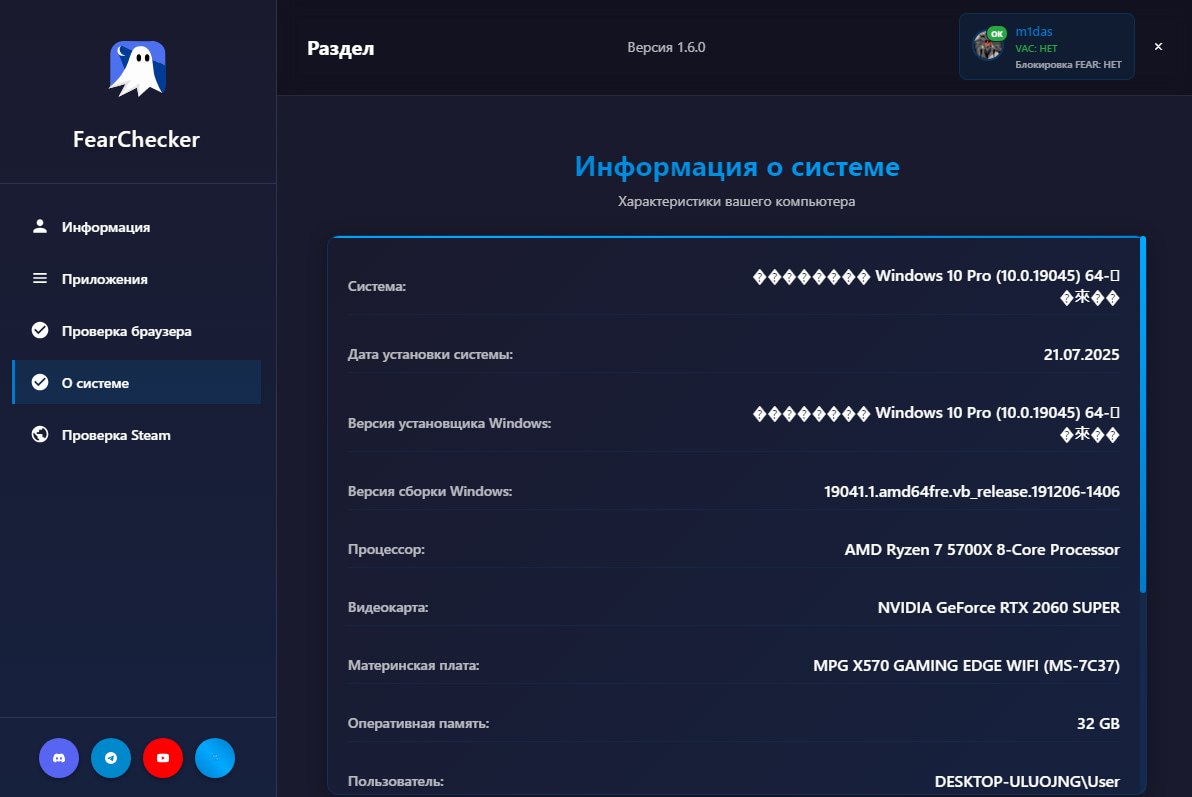Click the green OK status badge
The width and height of the screenshot is (1192, 797).
(996, 33)
